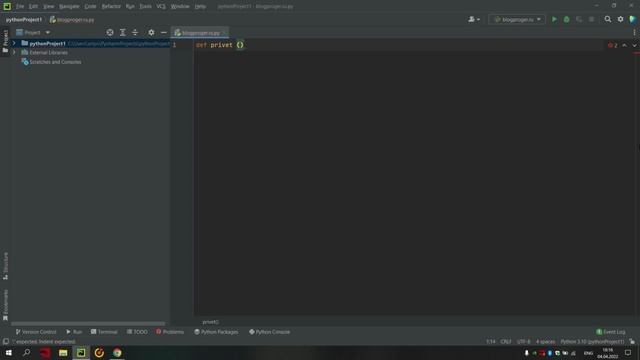Toggle the Project tool window side tab

5,41
